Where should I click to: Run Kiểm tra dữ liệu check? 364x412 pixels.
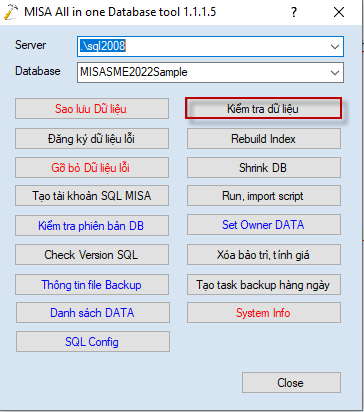(264, 108)
